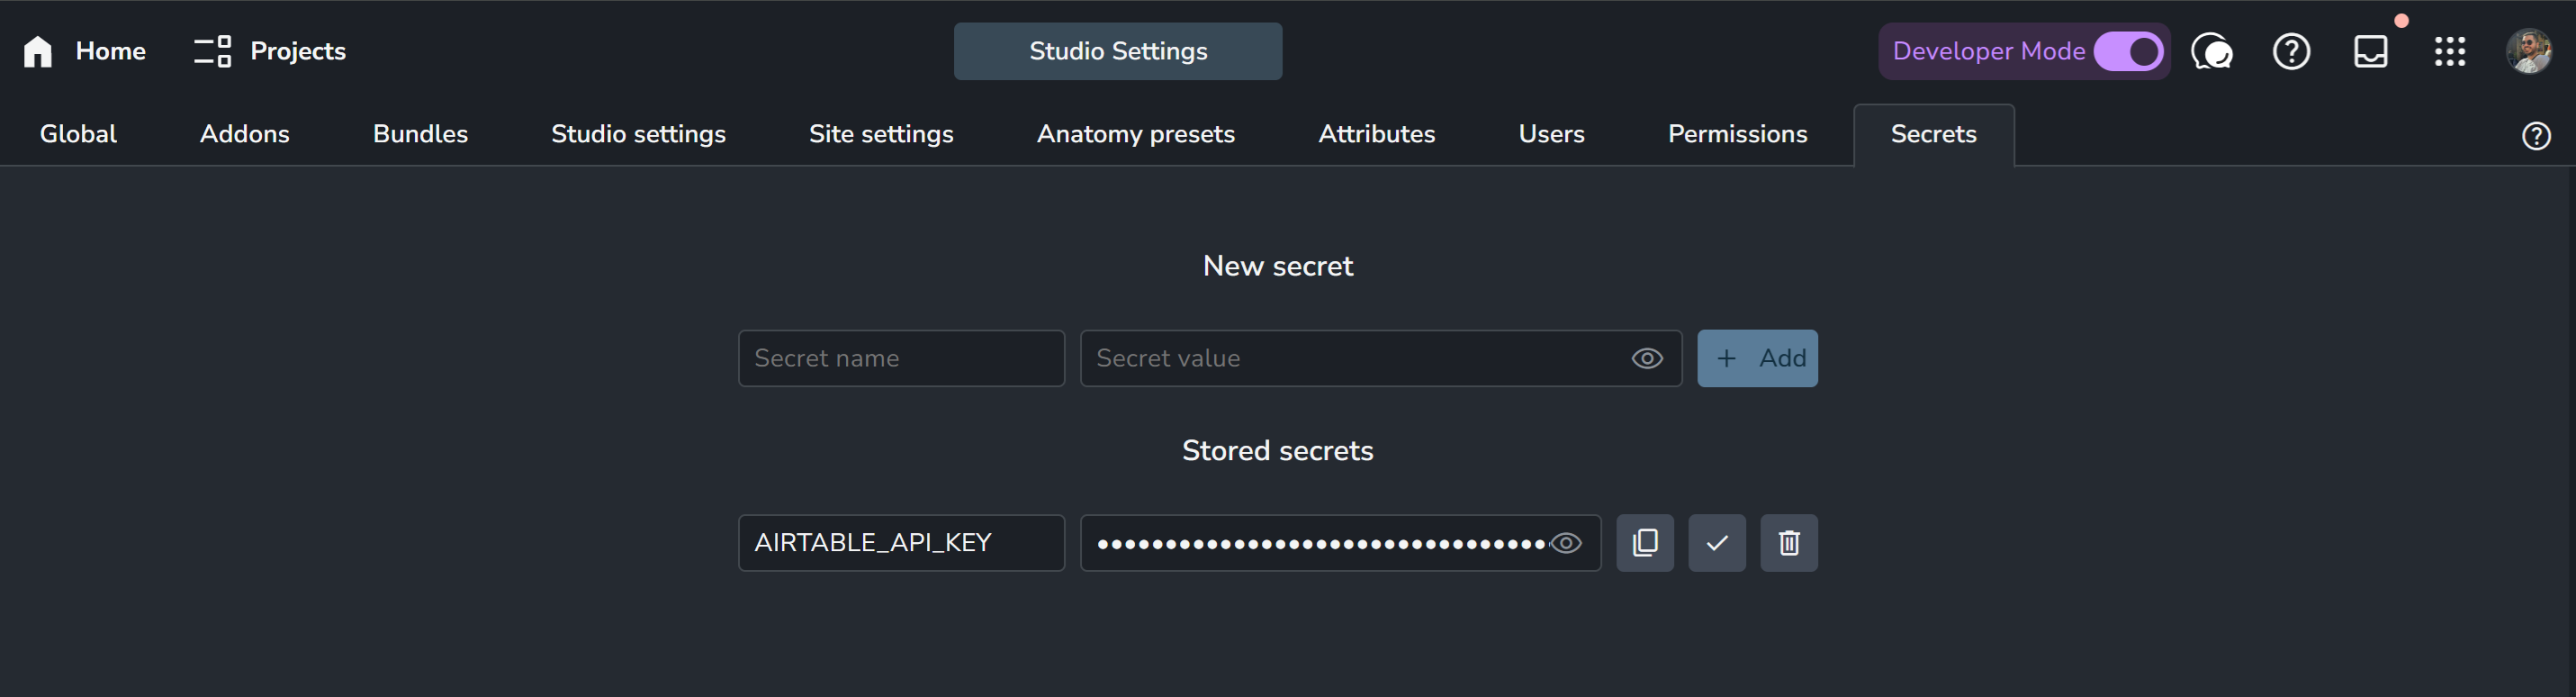Screen dimensions: 2576x697
Task: Reveal the new secret value
Action: pos(1647,358)
